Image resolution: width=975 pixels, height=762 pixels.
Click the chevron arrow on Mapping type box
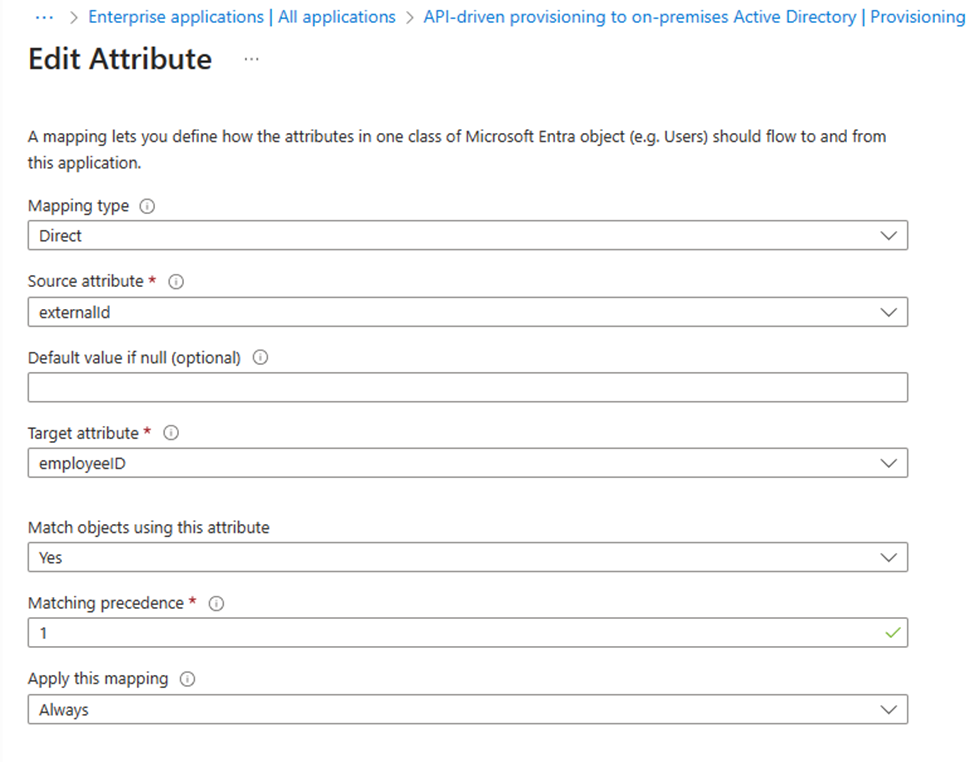coord(889,236)
